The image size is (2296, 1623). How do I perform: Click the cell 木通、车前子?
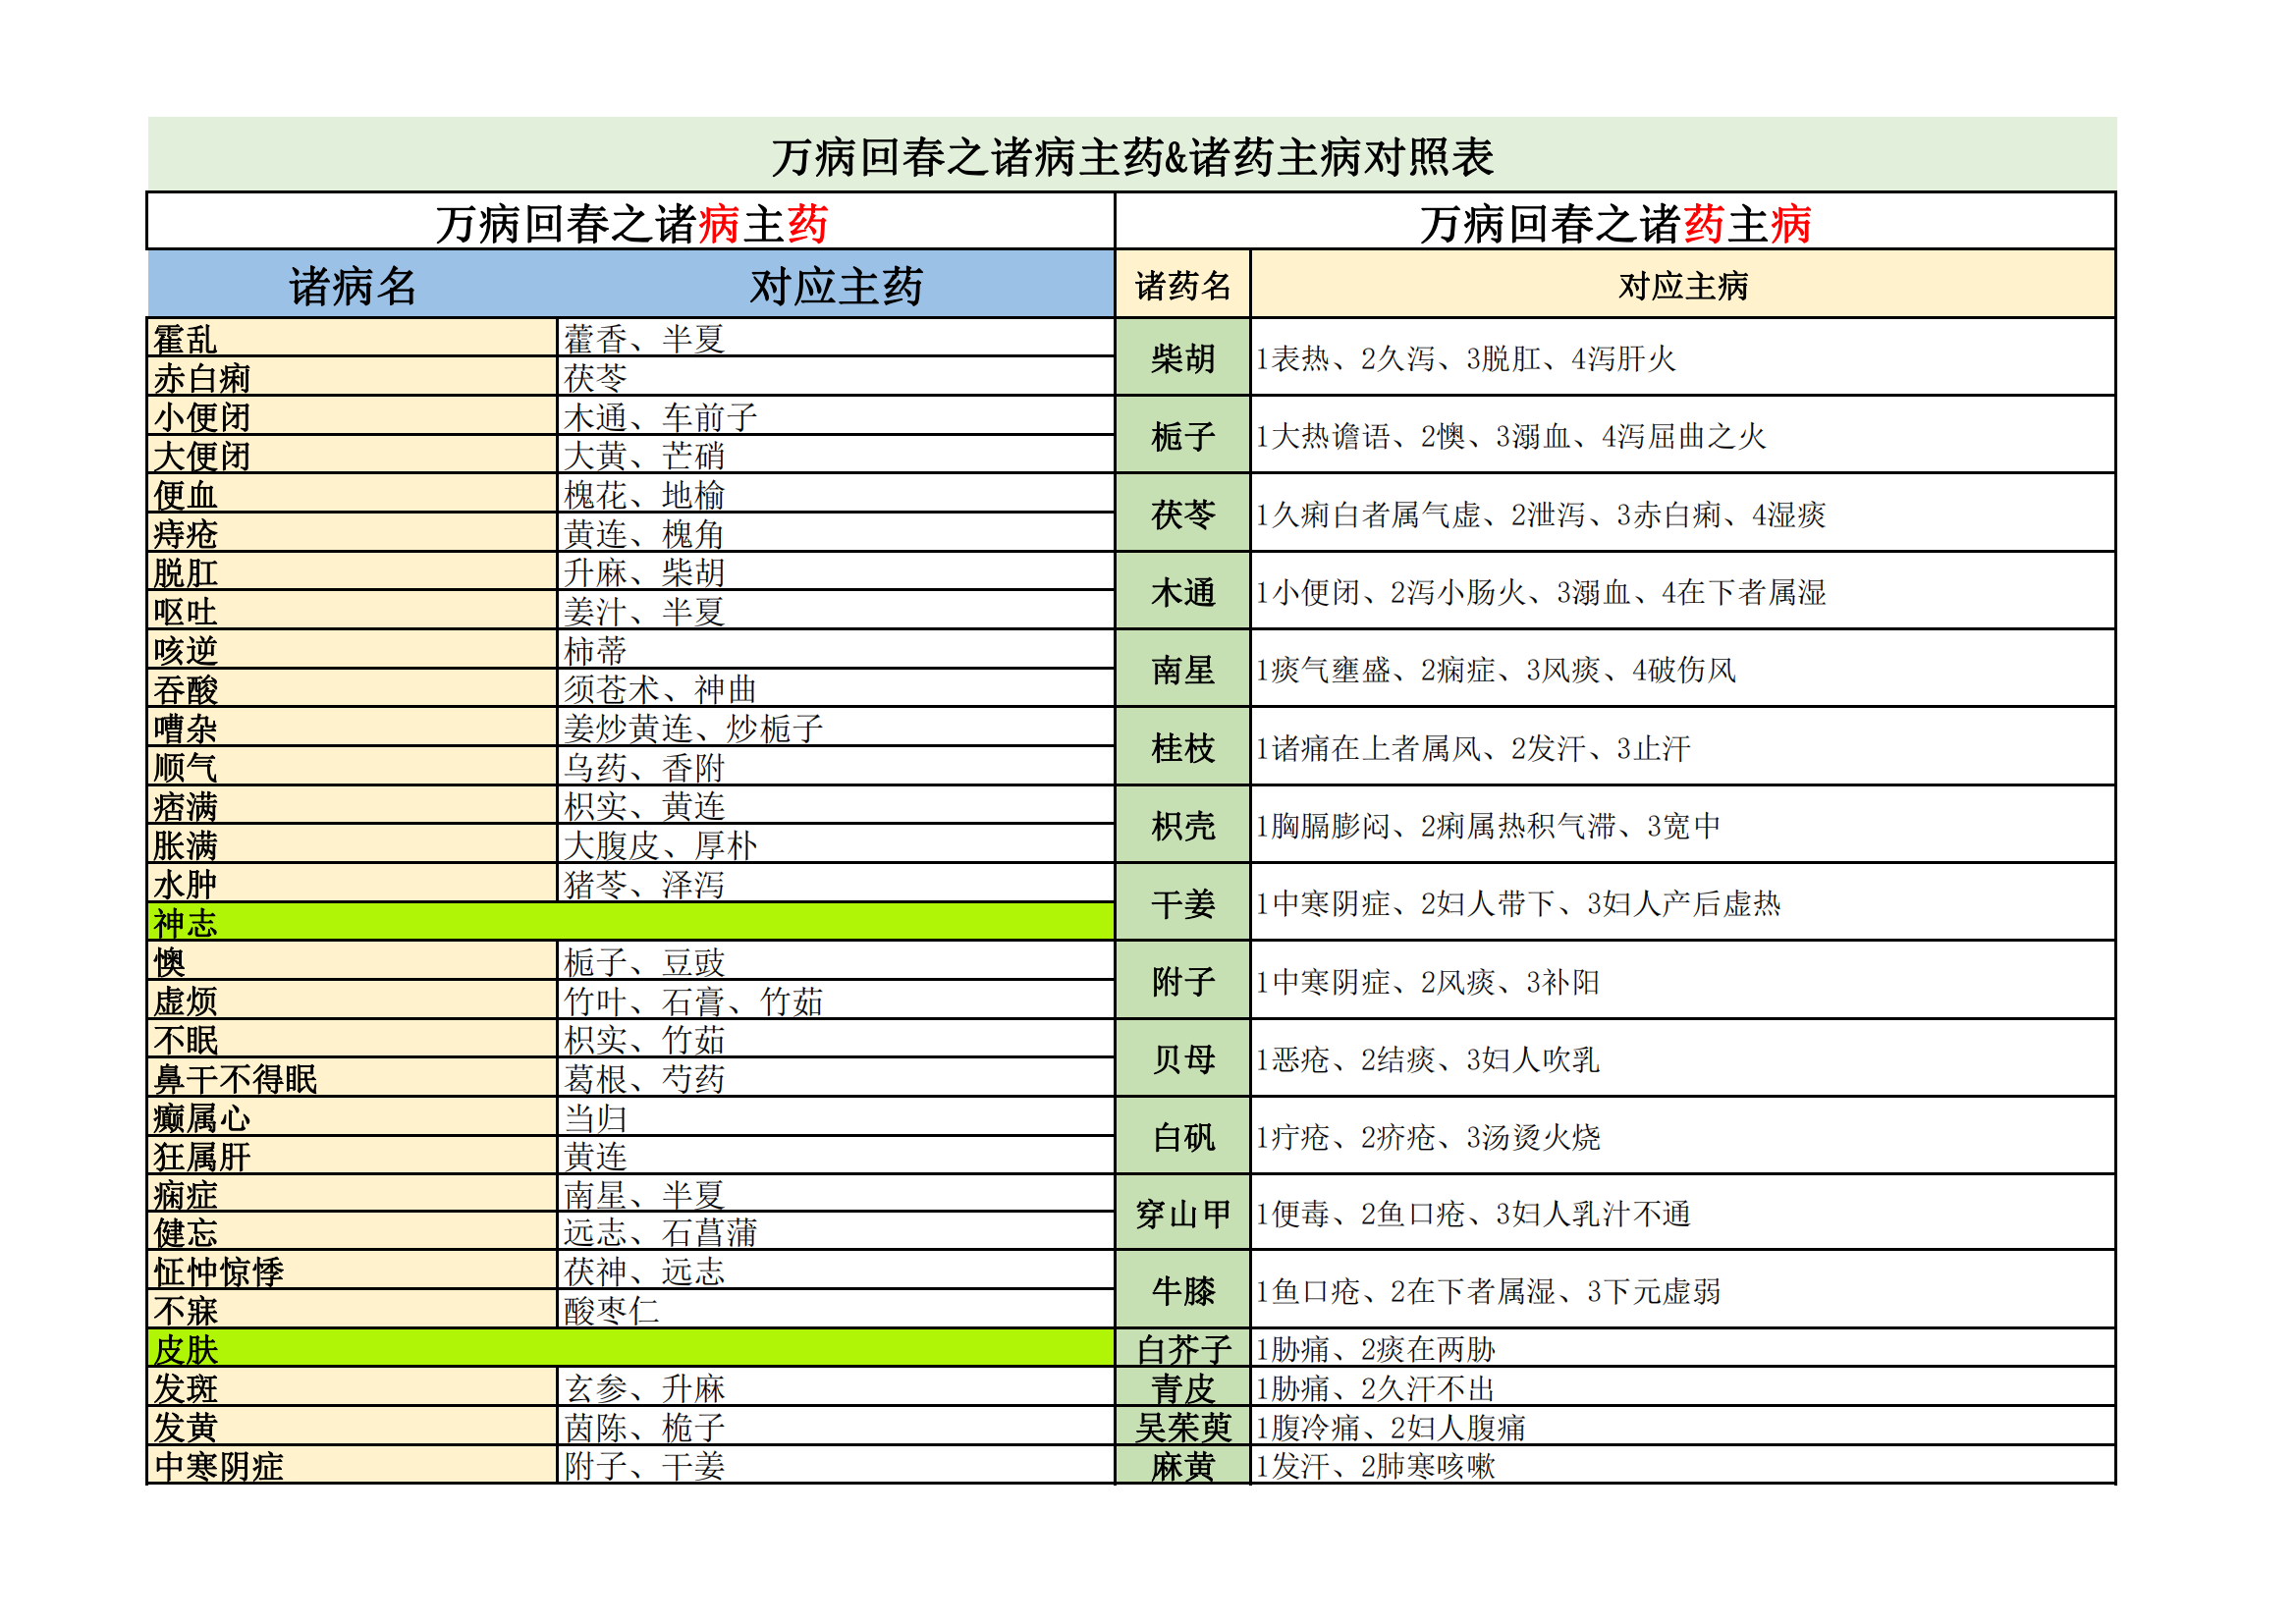click(x=836, y=416)
